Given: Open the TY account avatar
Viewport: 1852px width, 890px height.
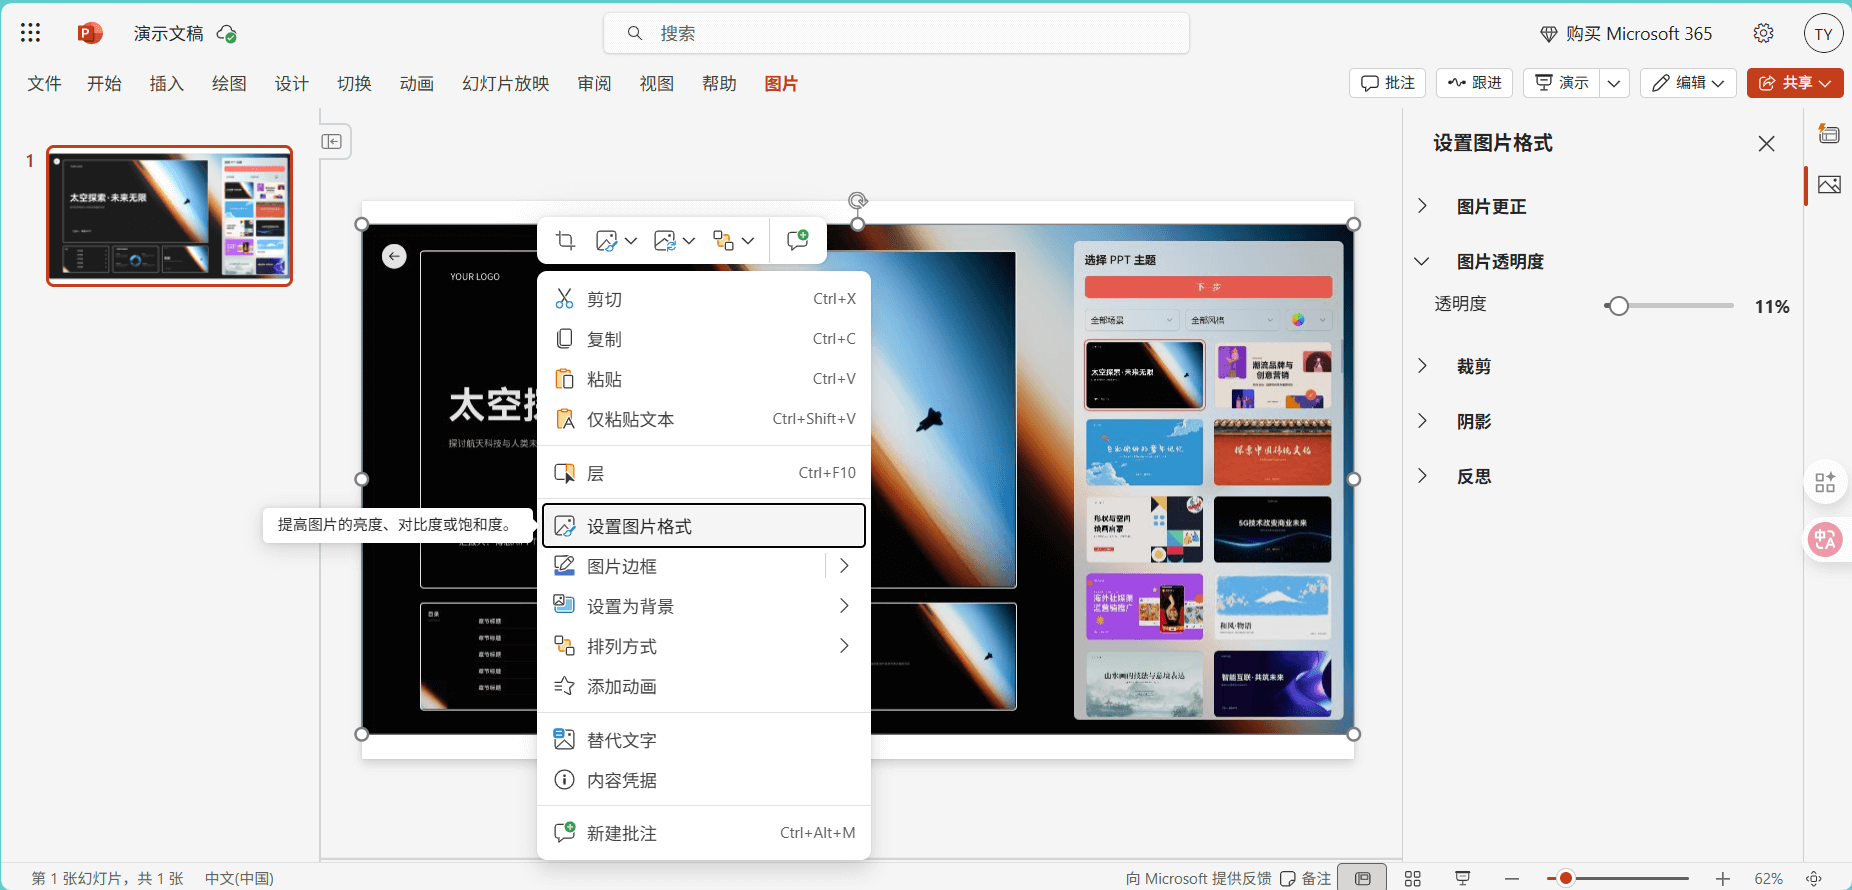Looking at the screenshot, I should [x=1823, y=33].
